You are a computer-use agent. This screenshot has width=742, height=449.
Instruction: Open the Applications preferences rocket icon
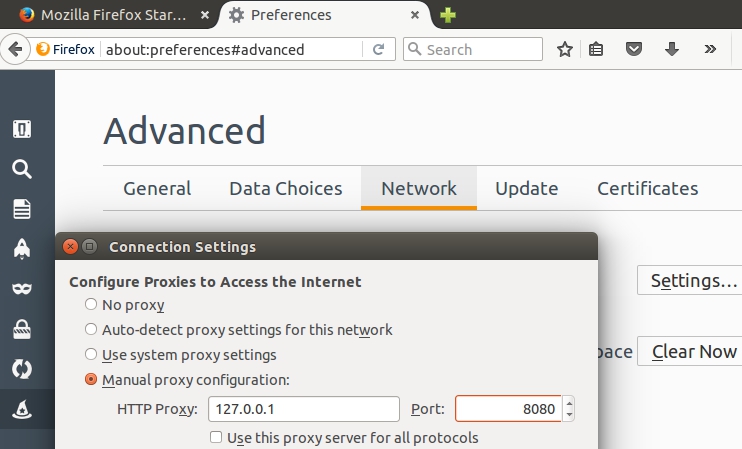click(22, 248)
